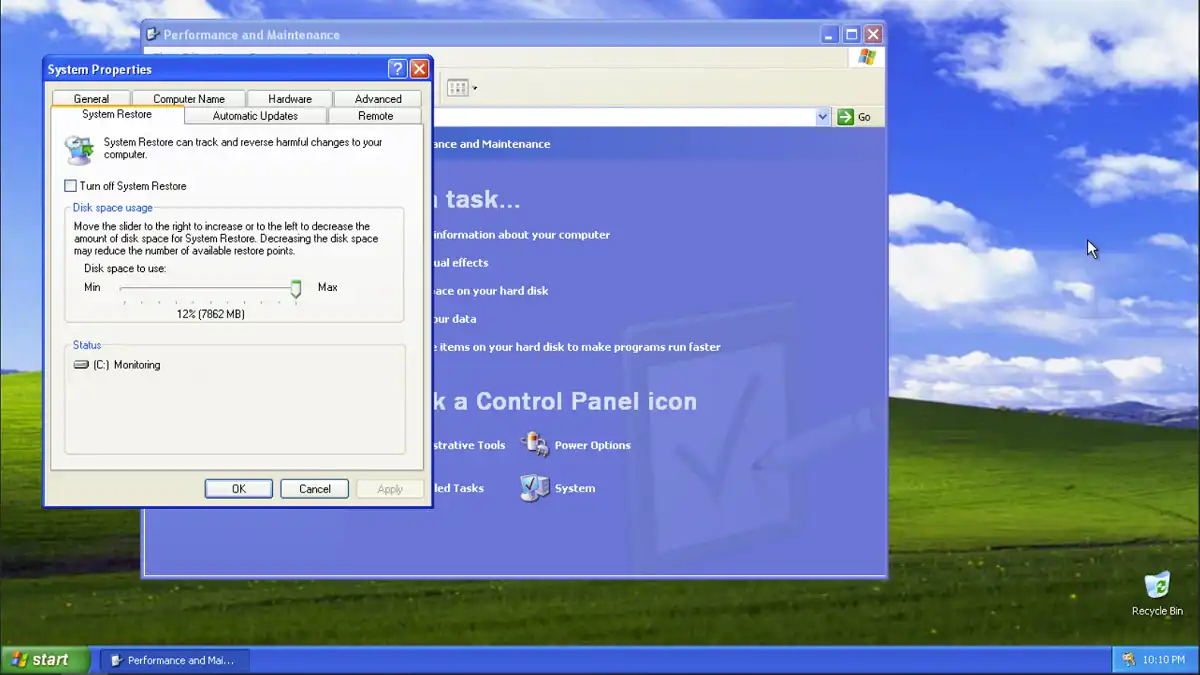This screenshot has height=675, width=1200.
Task: Open the System control panel icon
Action: coord(535,488)
